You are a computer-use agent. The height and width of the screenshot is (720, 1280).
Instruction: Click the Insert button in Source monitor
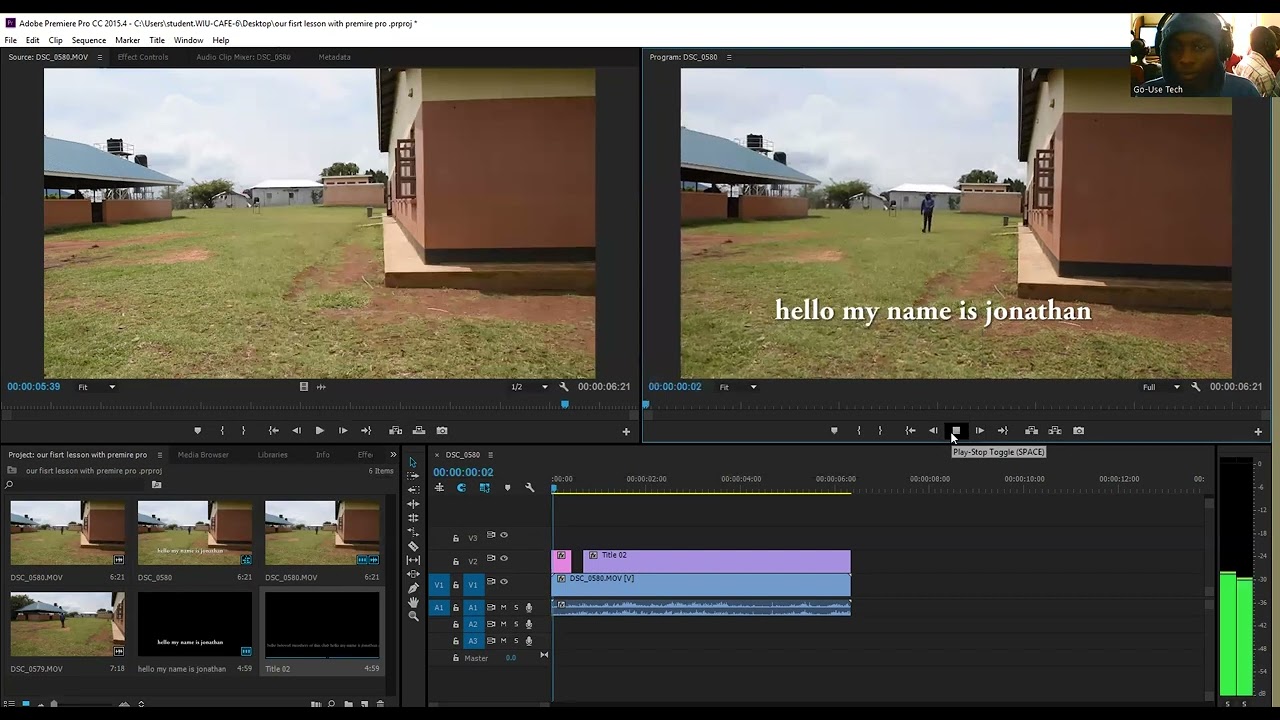(x=395, y=431)
